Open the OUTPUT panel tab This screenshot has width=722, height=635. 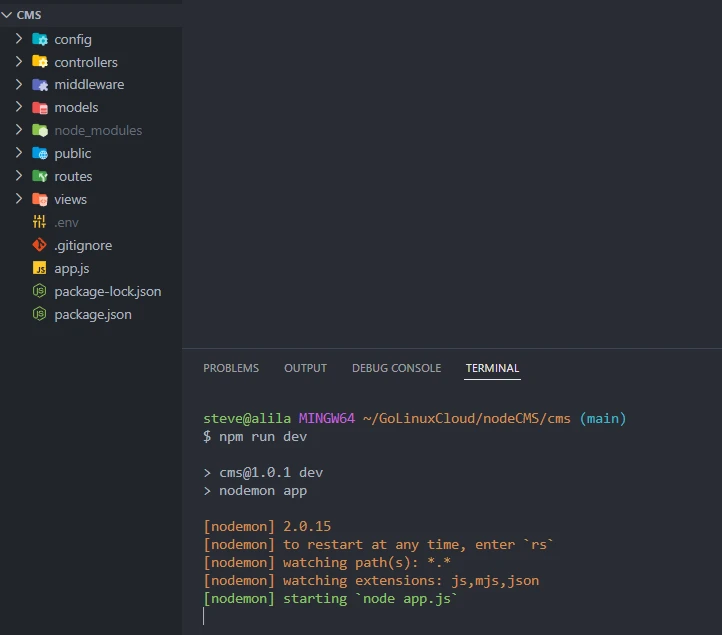pyautogui.click(x=305, y=368)
